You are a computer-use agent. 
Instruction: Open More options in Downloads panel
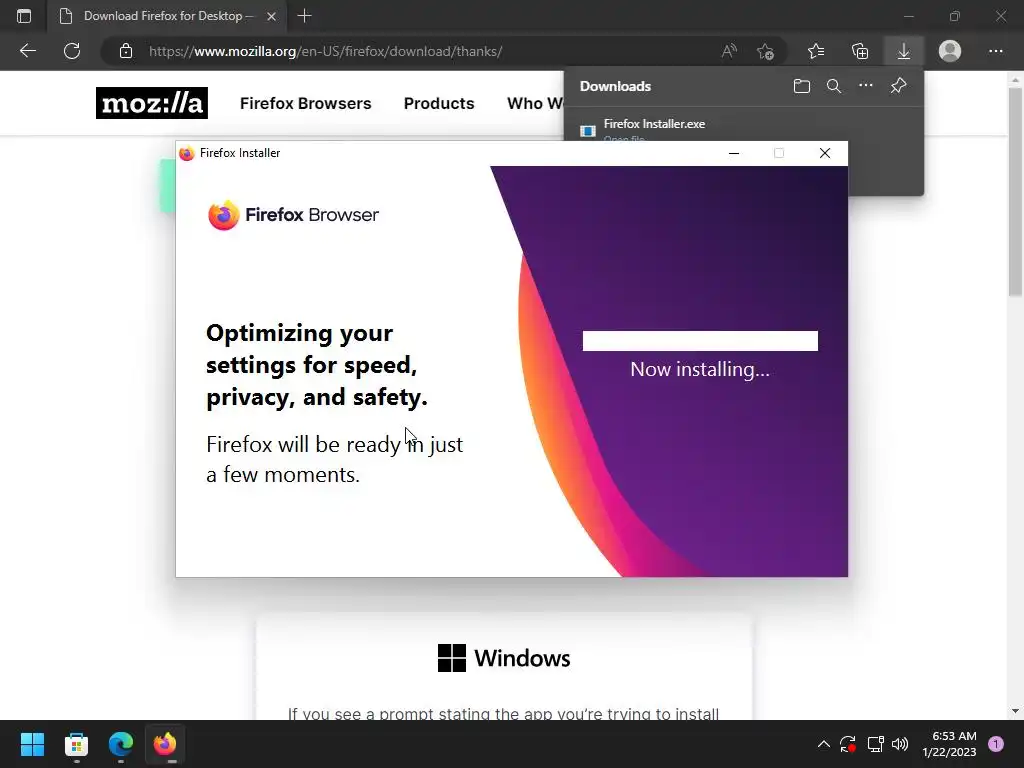click(865, 86)
